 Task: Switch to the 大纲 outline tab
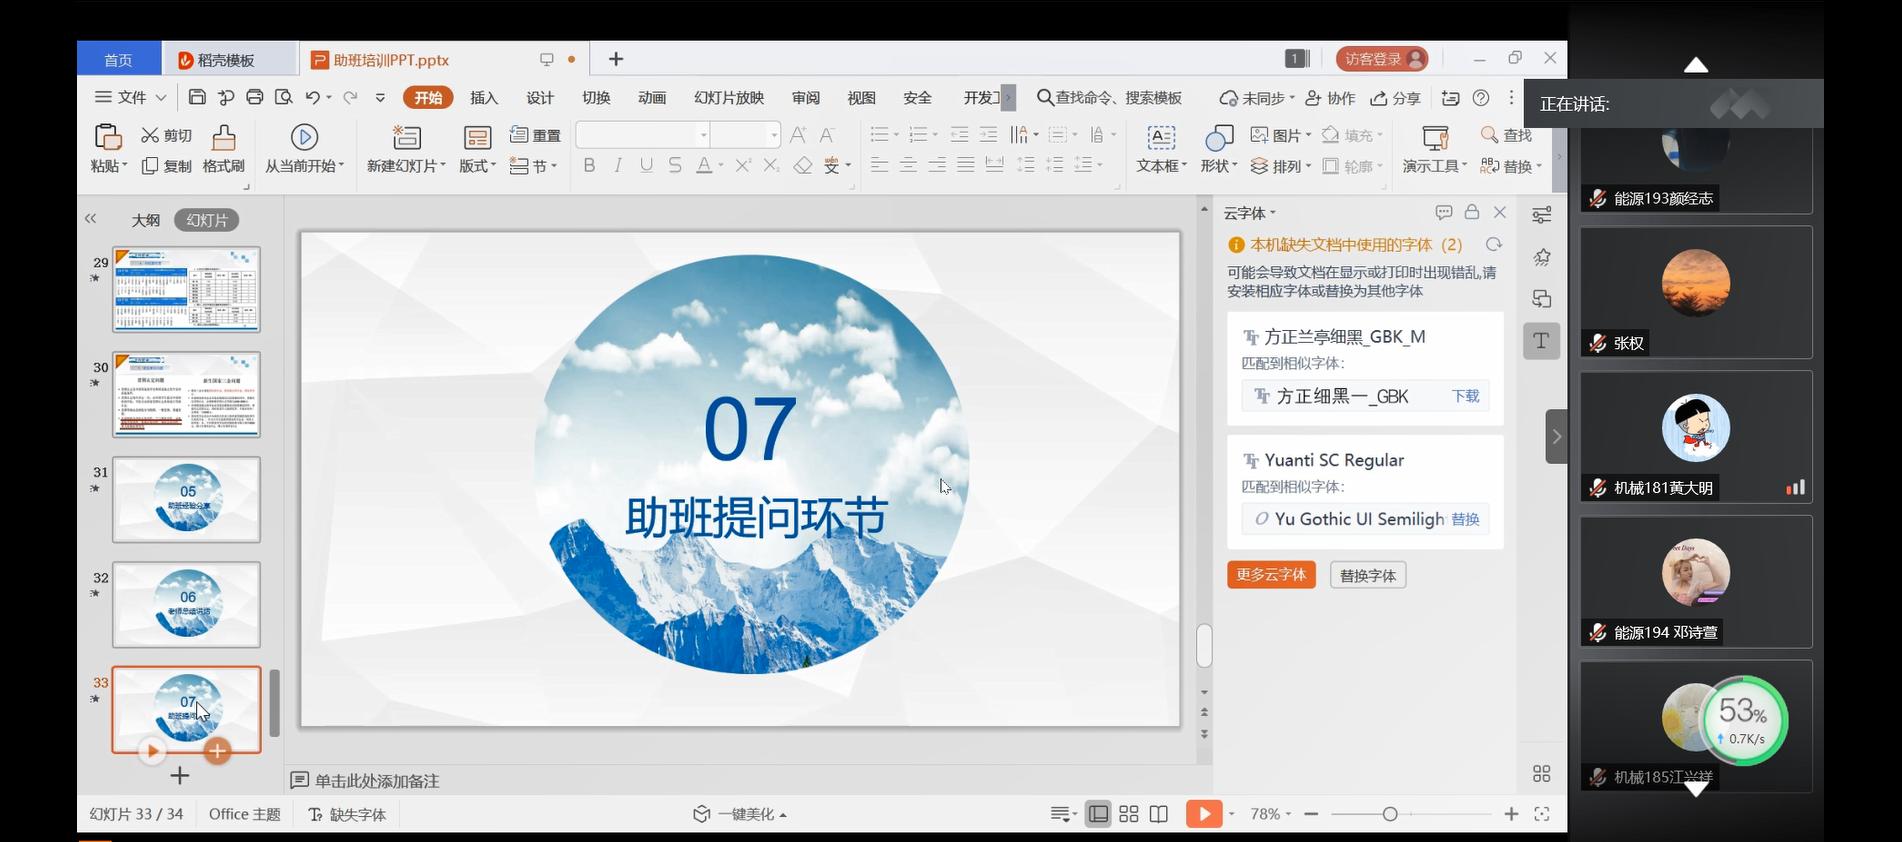click(x=146, y=220)
